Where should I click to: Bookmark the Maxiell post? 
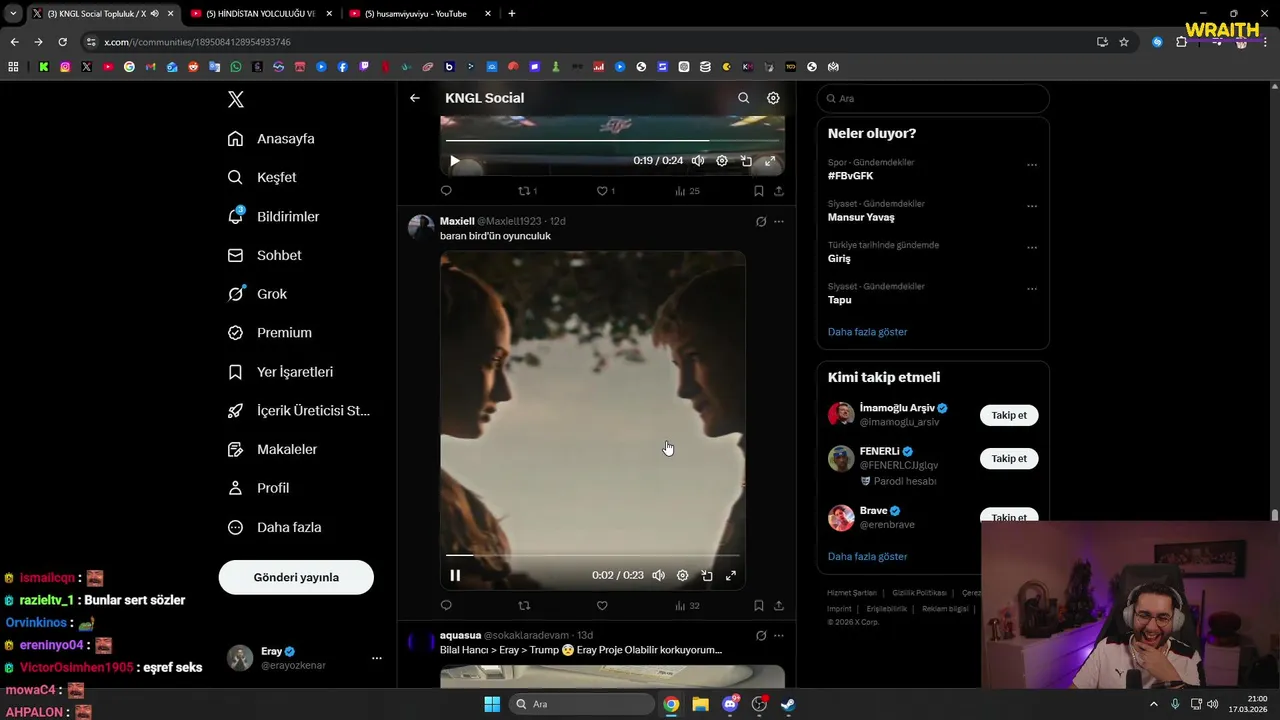point(759,605)
